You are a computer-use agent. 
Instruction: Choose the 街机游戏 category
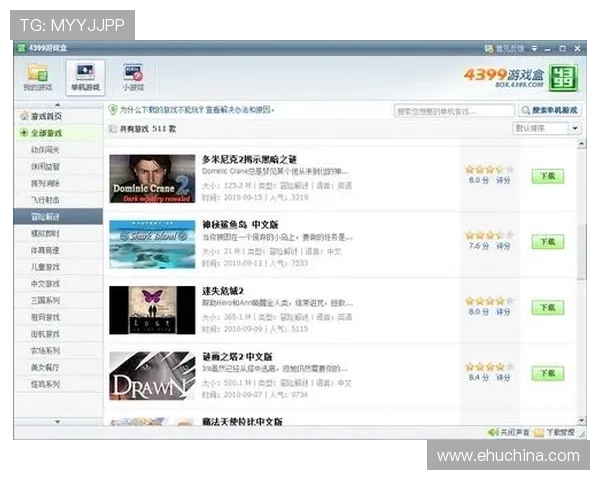[58, 334]
